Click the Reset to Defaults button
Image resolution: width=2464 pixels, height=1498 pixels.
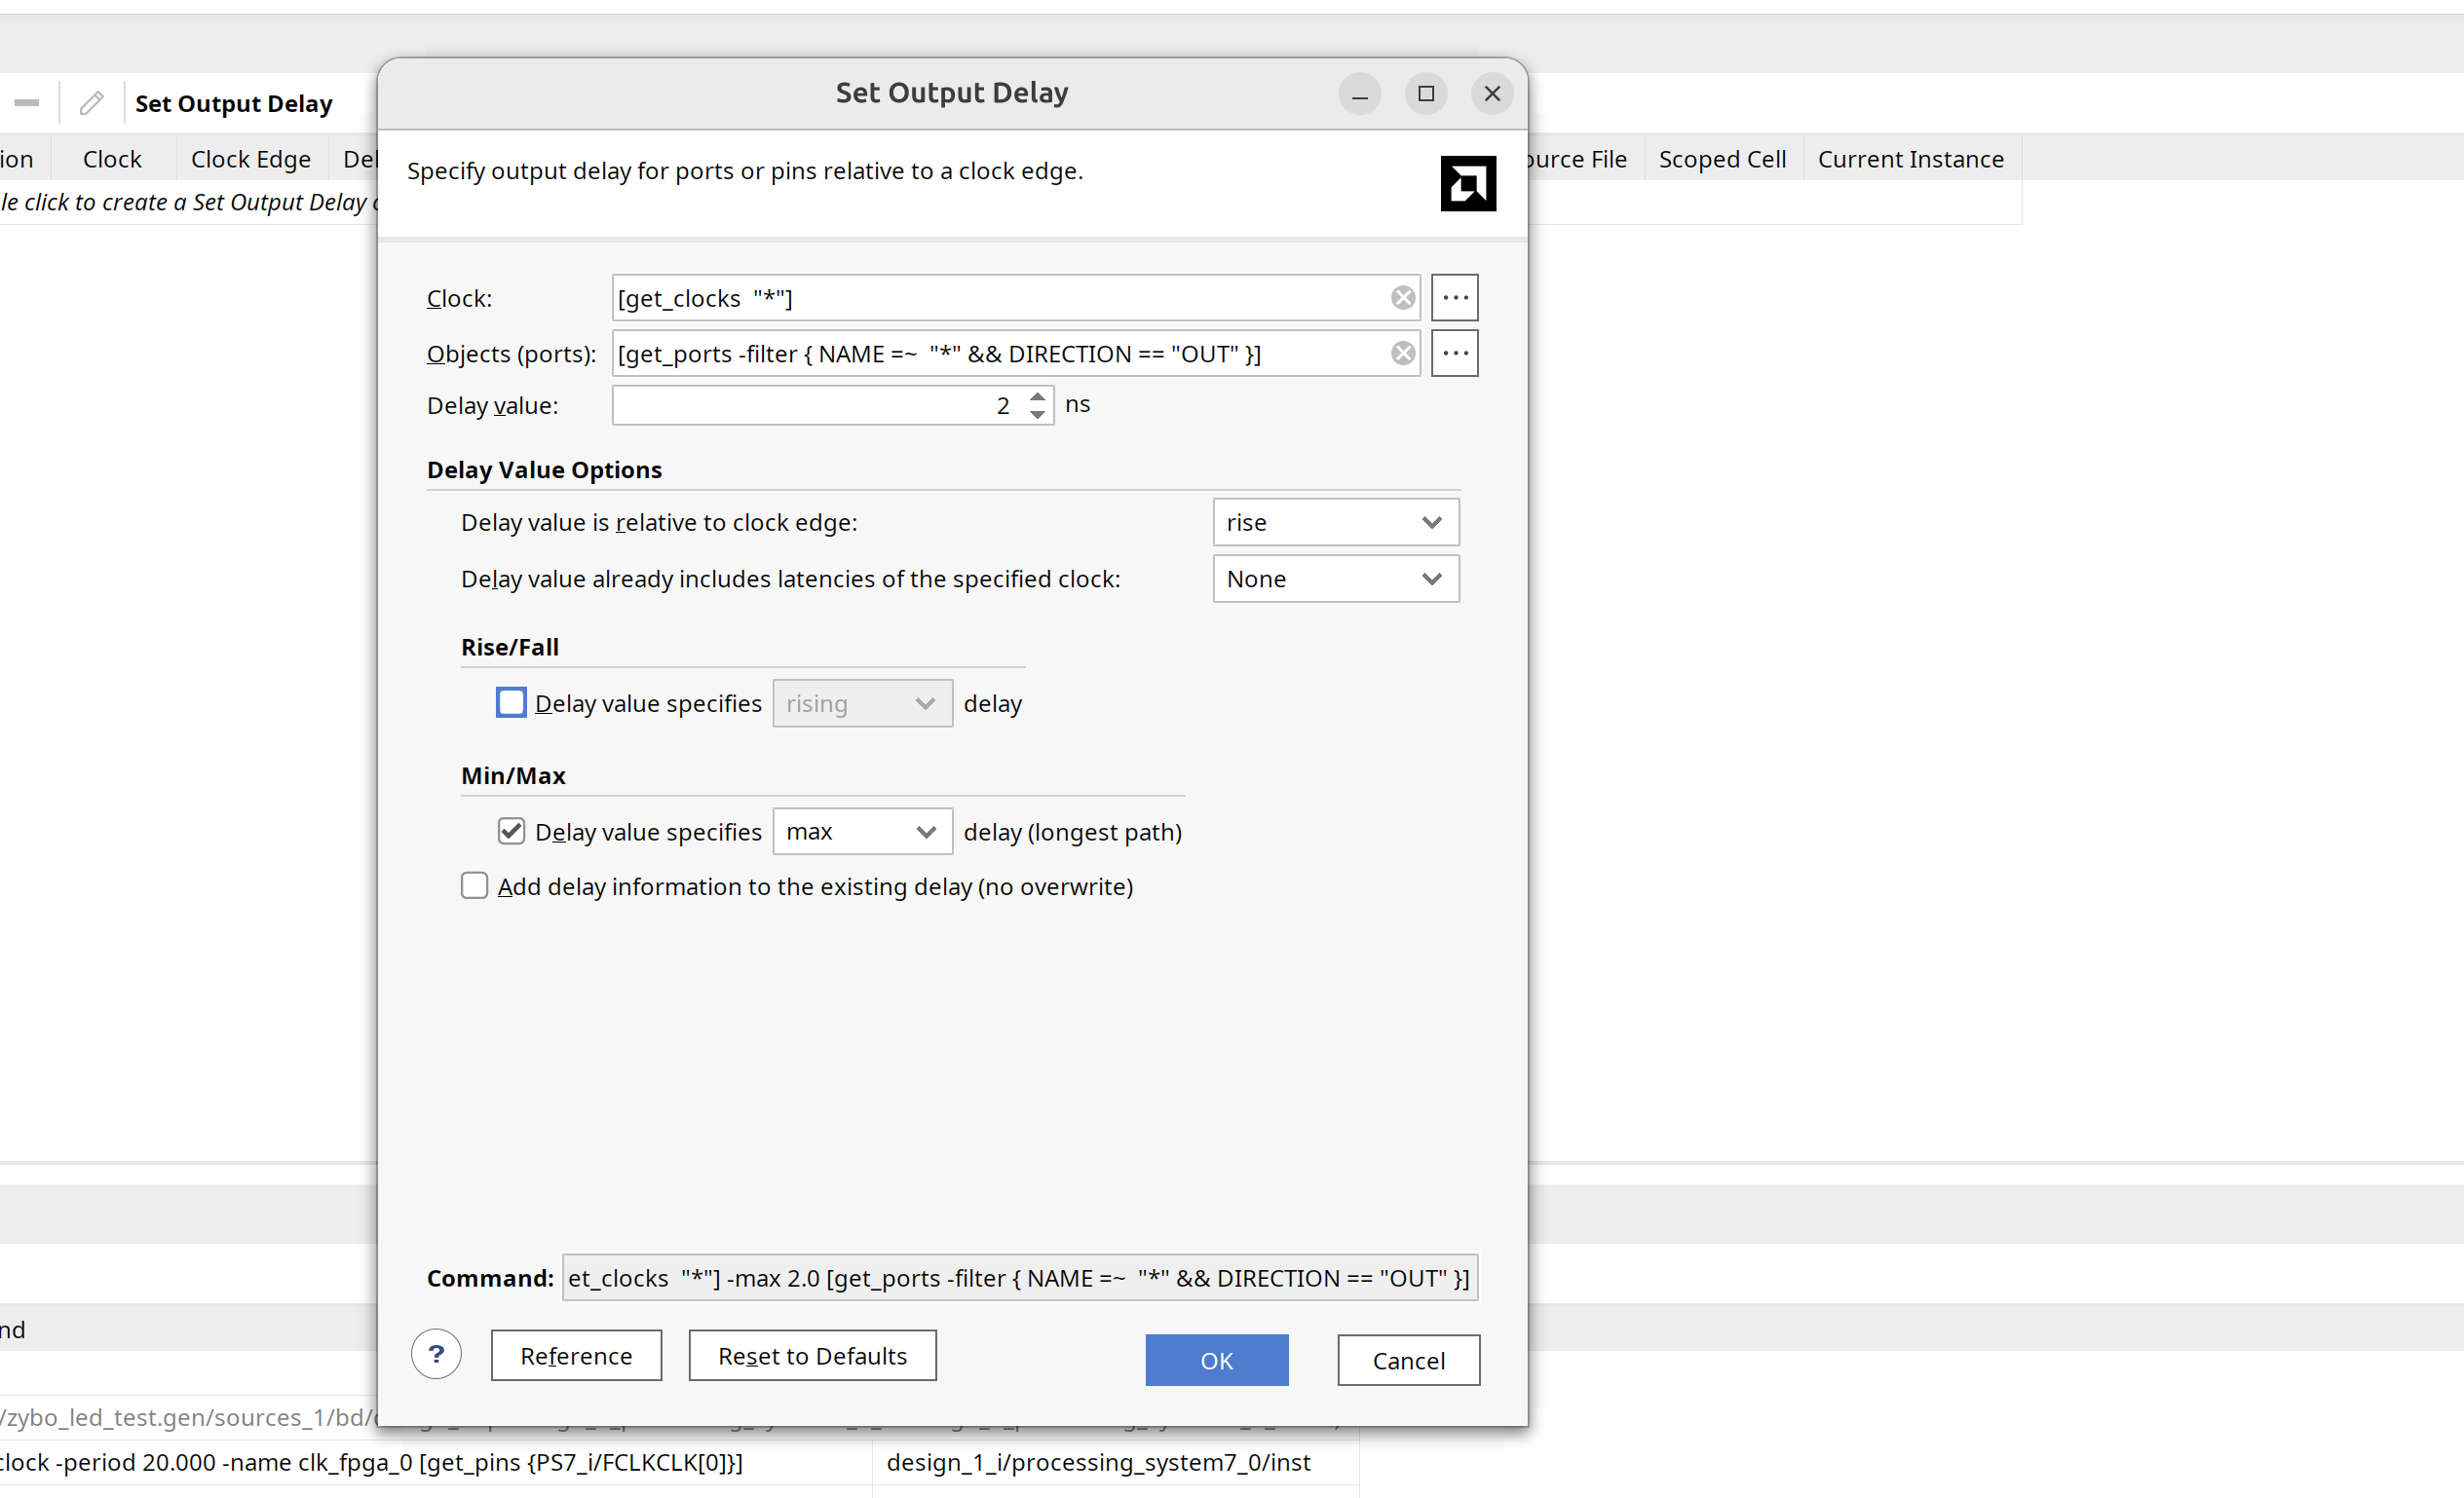point(812,1356)
